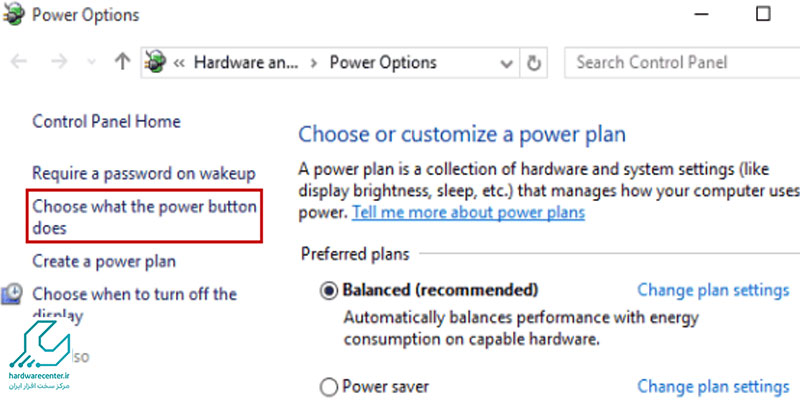This screenshot has height=400, width=800.
Task: Click the Power Options breadcrumb item
Action: click(383, 63)
